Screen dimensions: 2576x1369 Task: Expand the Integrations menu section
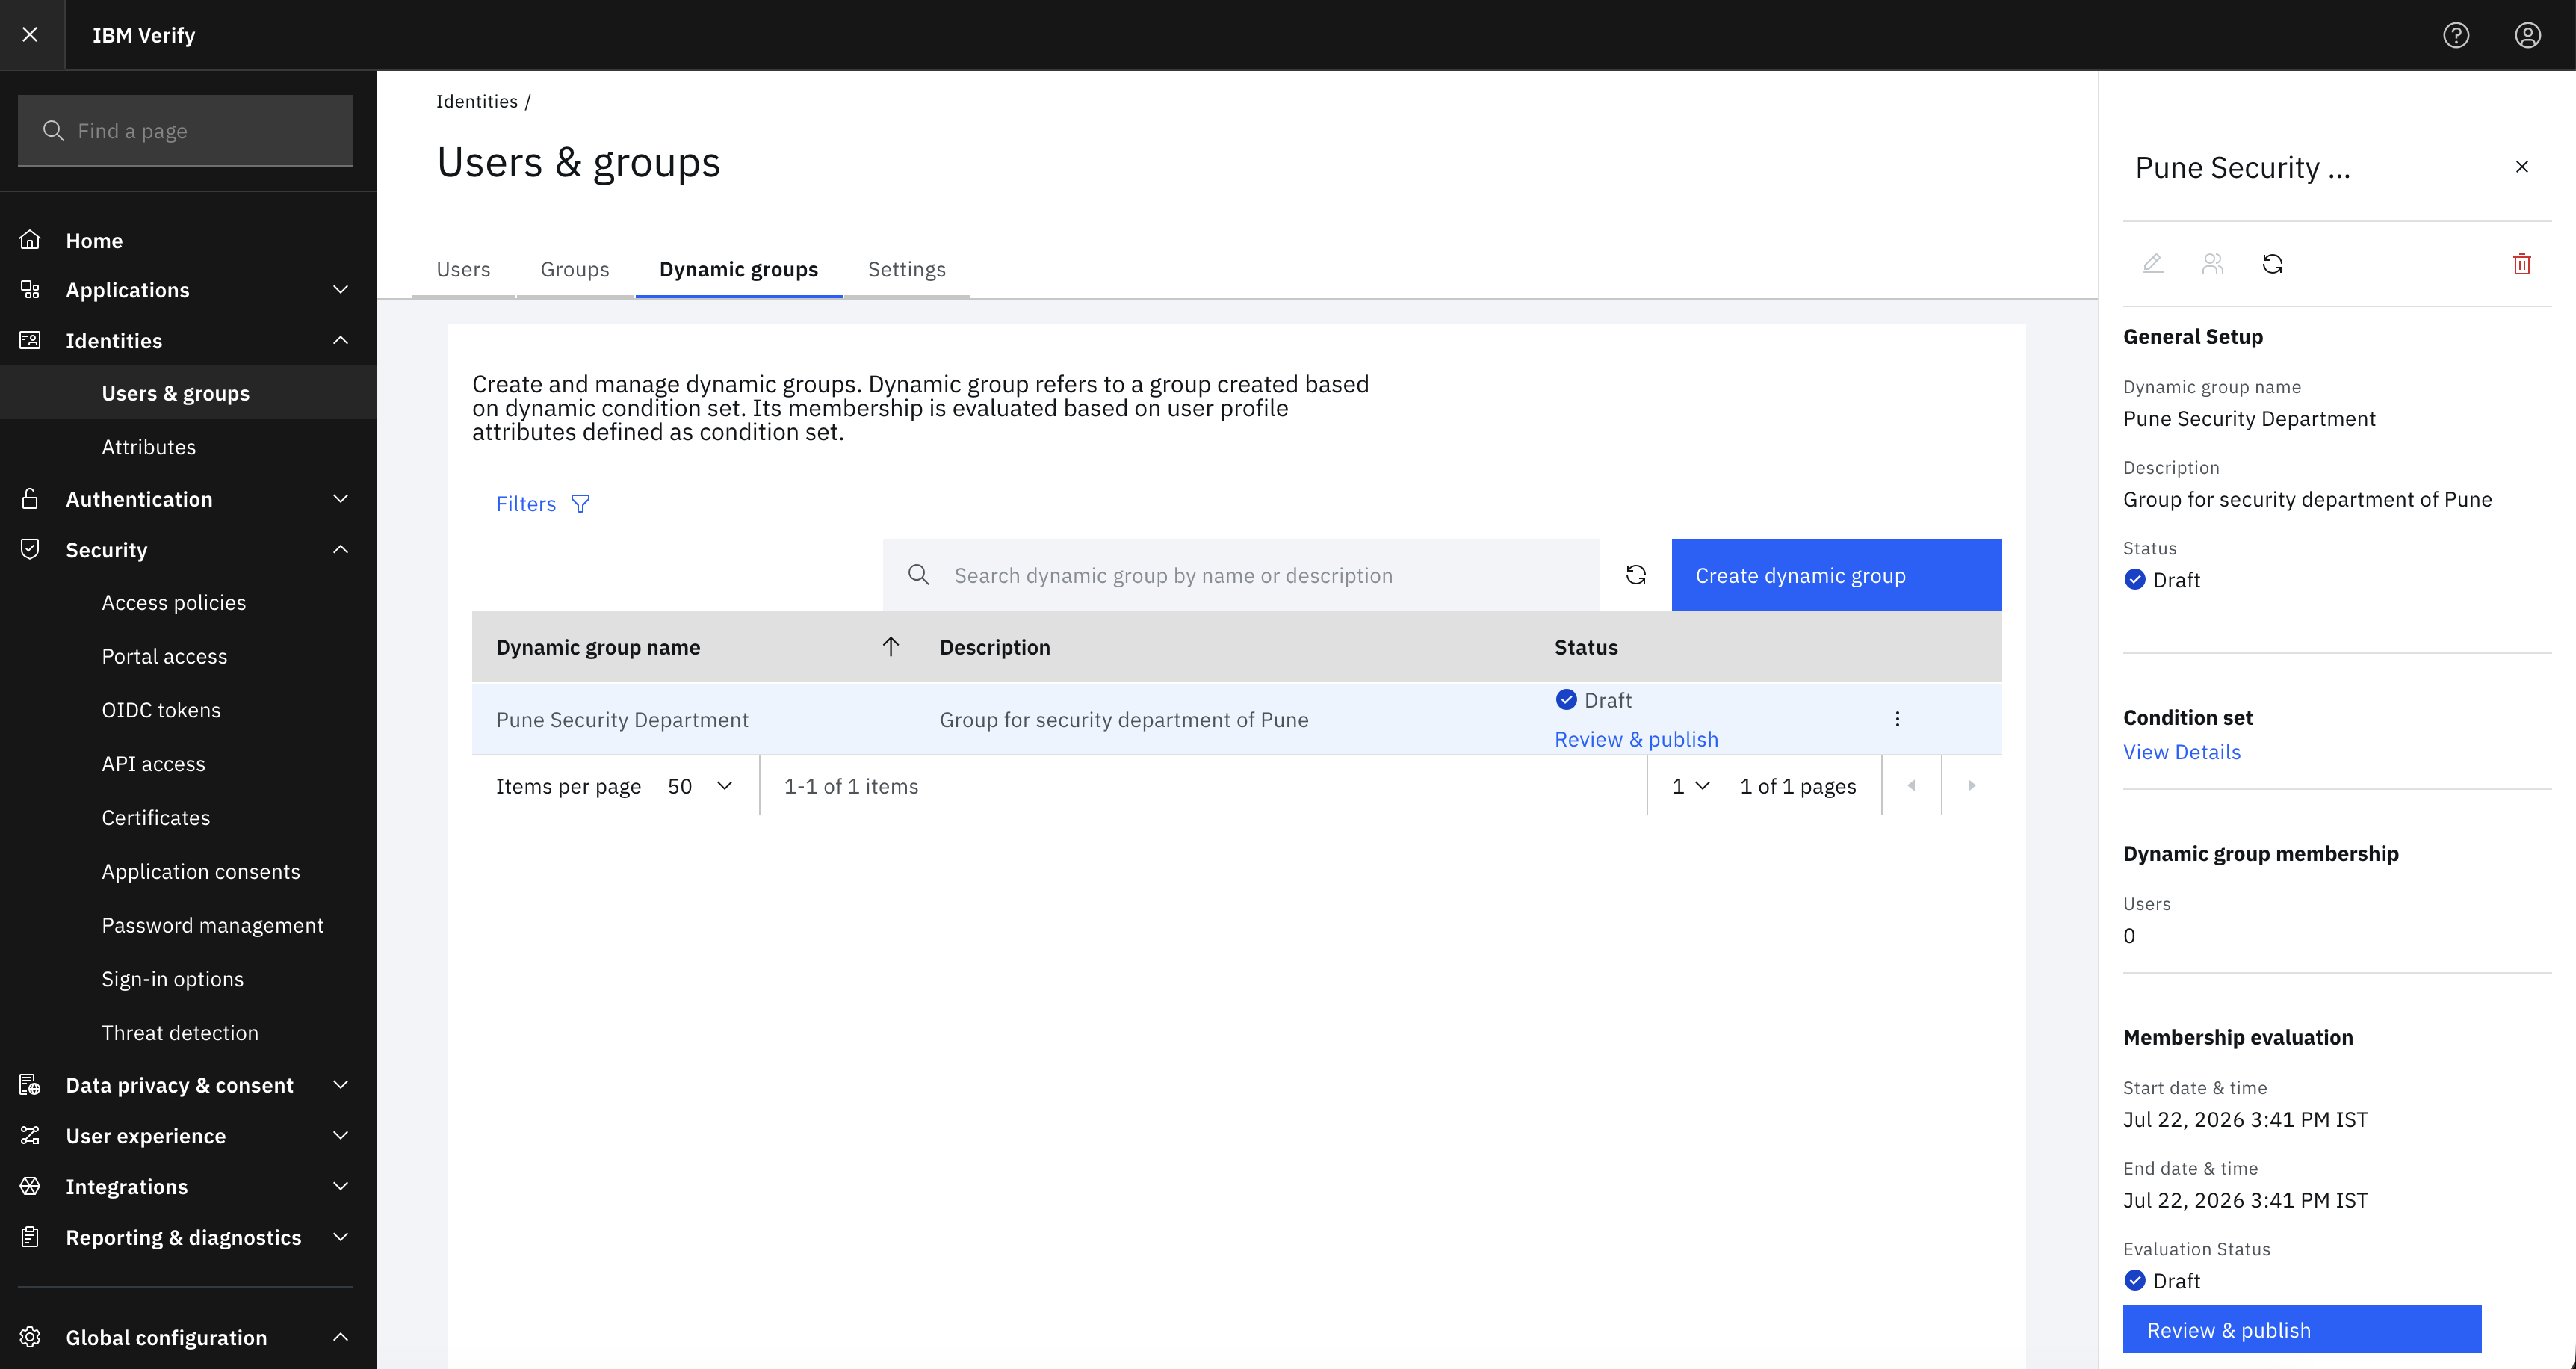340,1186
